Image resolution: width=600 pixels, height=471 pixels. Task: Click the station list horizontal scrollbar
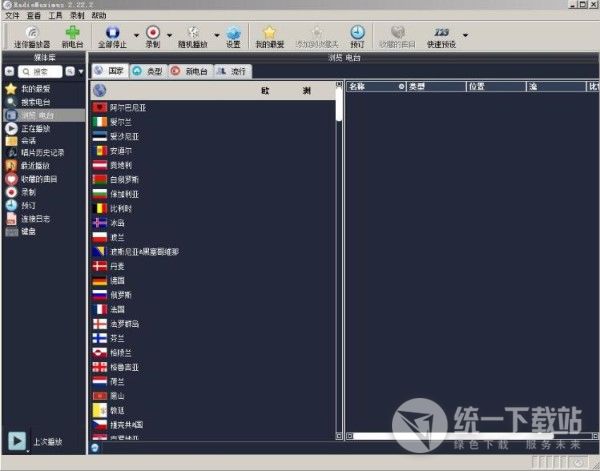(x=453, y=436)
